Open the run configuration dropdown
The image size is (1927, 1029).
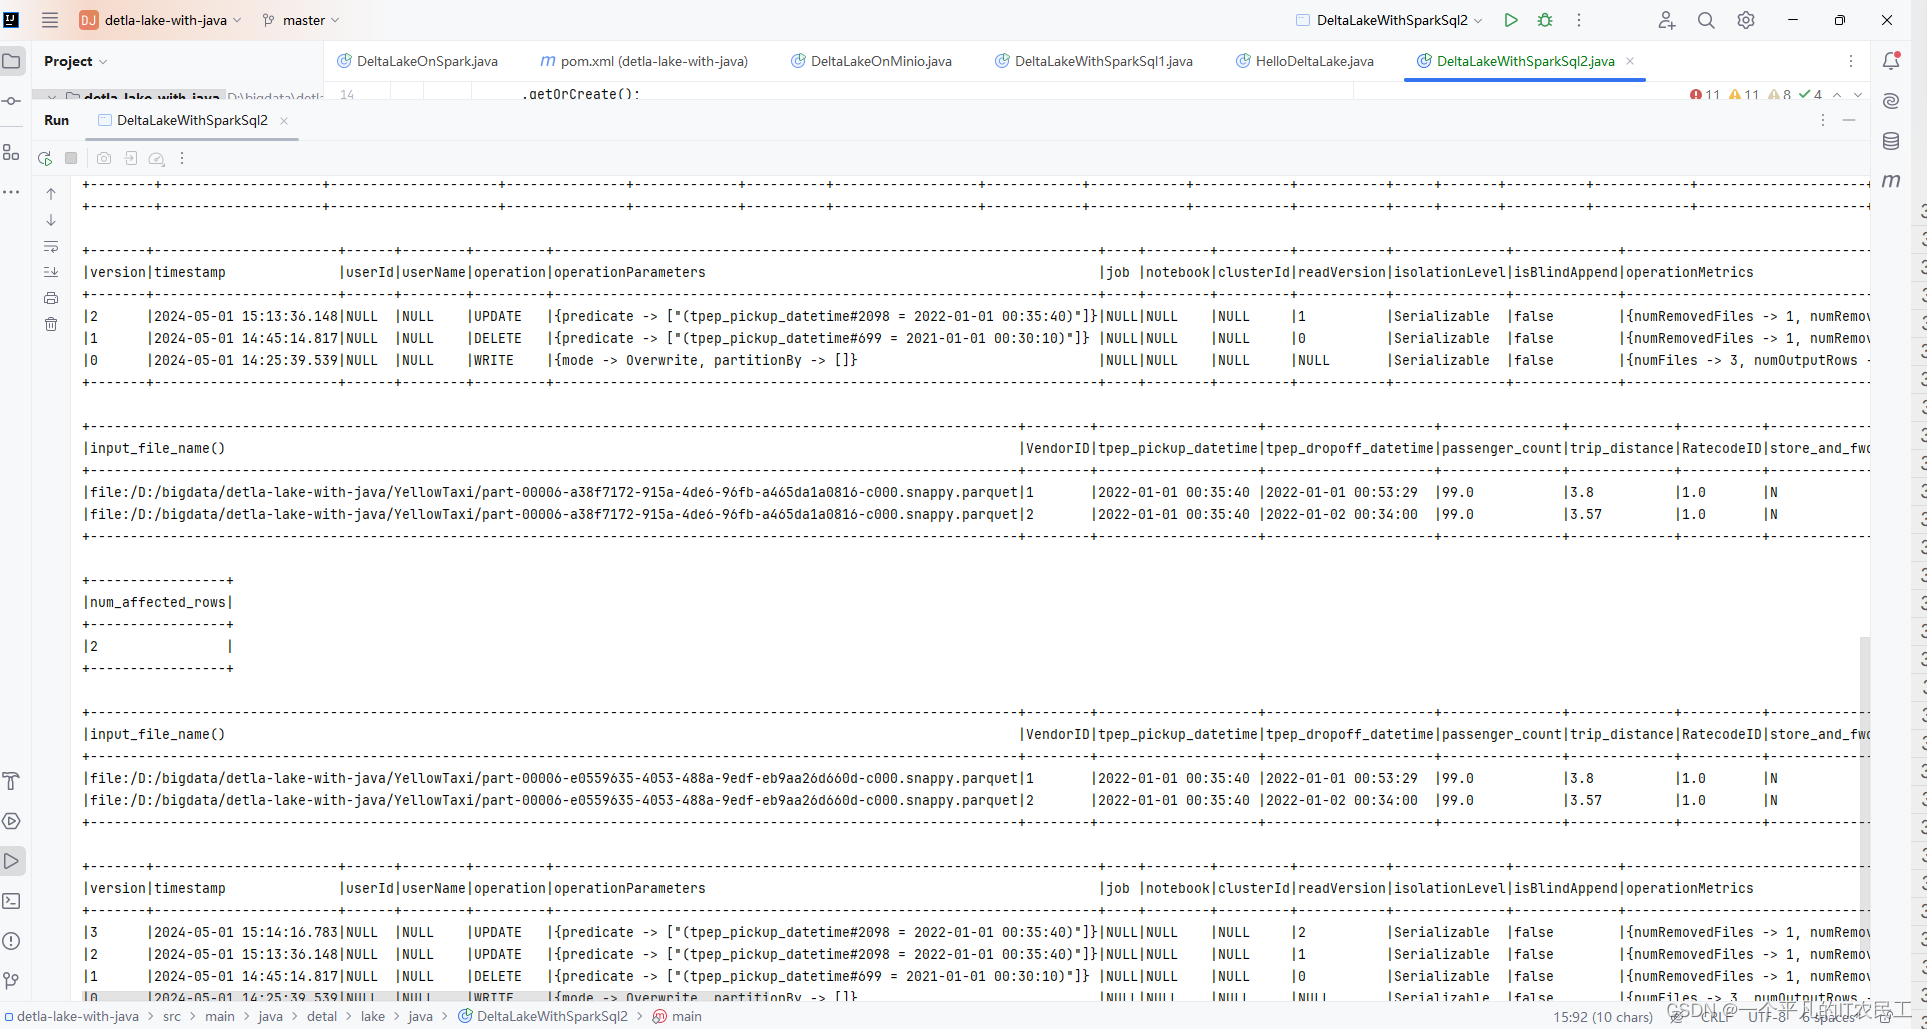pos(1388,20)
